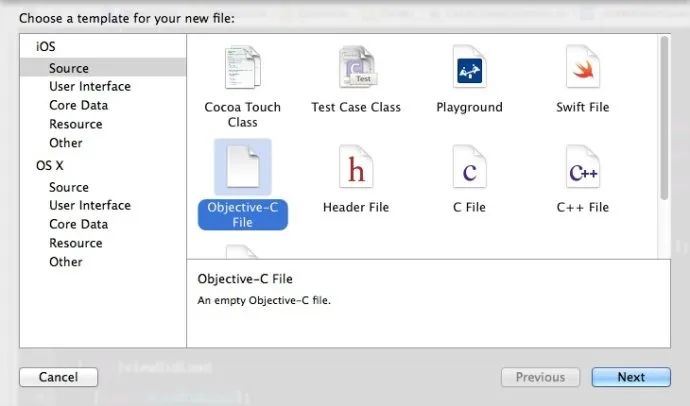Select the C++ File template icon

pyautogui.click(x=583, y=168)
